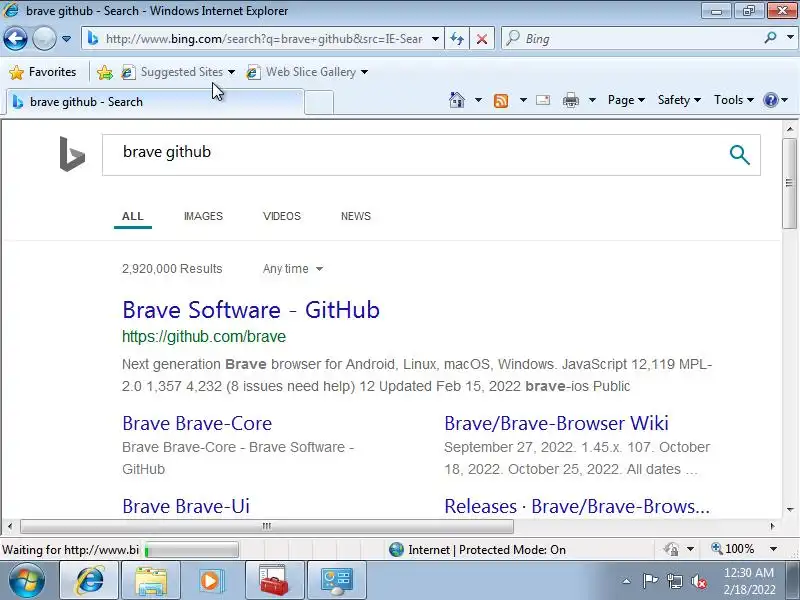Image resolution: width=800 pixels, height=600 pixels.
Task: Click the scroll down arrow
Action: click(789, 509)
